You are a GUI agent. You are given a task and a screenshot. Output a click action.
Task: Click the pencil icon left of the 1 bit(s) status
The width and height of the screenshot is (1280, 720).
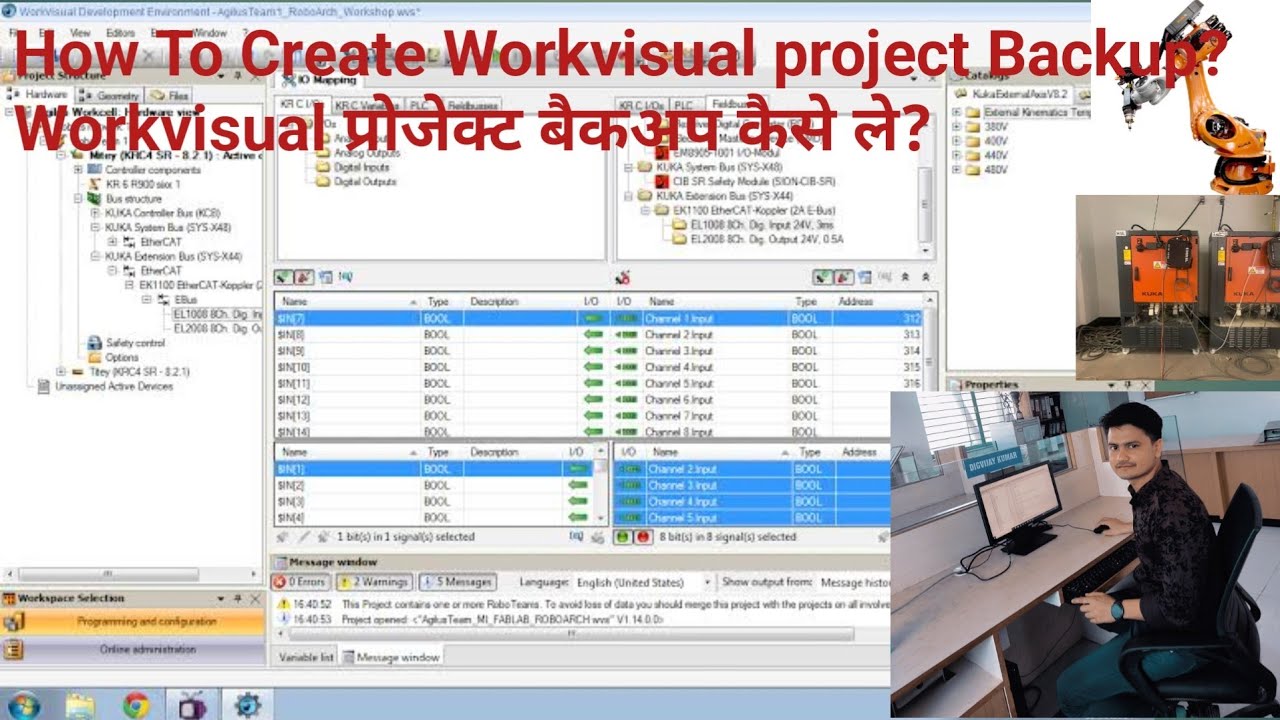[303, 537]
